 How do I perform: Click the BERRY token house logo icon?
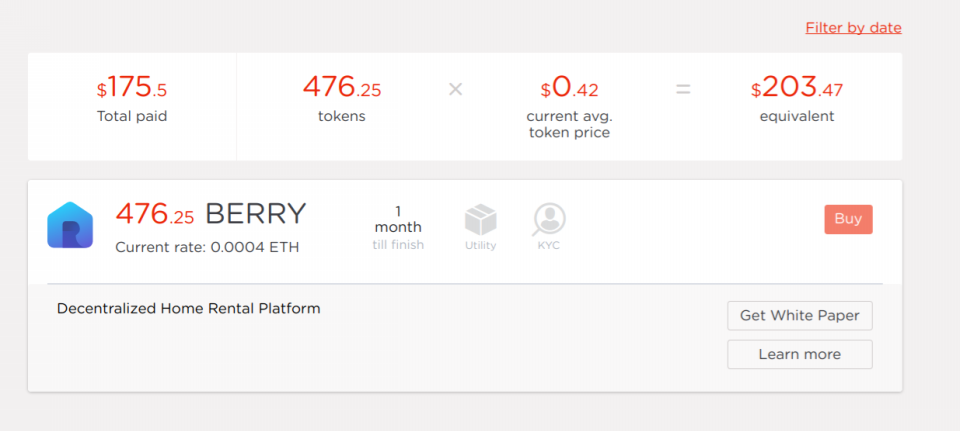70,225
